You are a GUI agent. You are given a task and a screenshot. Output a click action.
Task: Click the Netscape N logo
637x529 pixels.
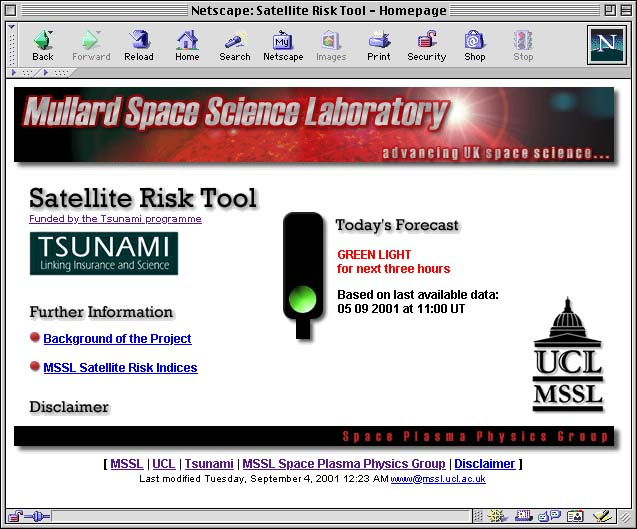(x=607, y=44)
